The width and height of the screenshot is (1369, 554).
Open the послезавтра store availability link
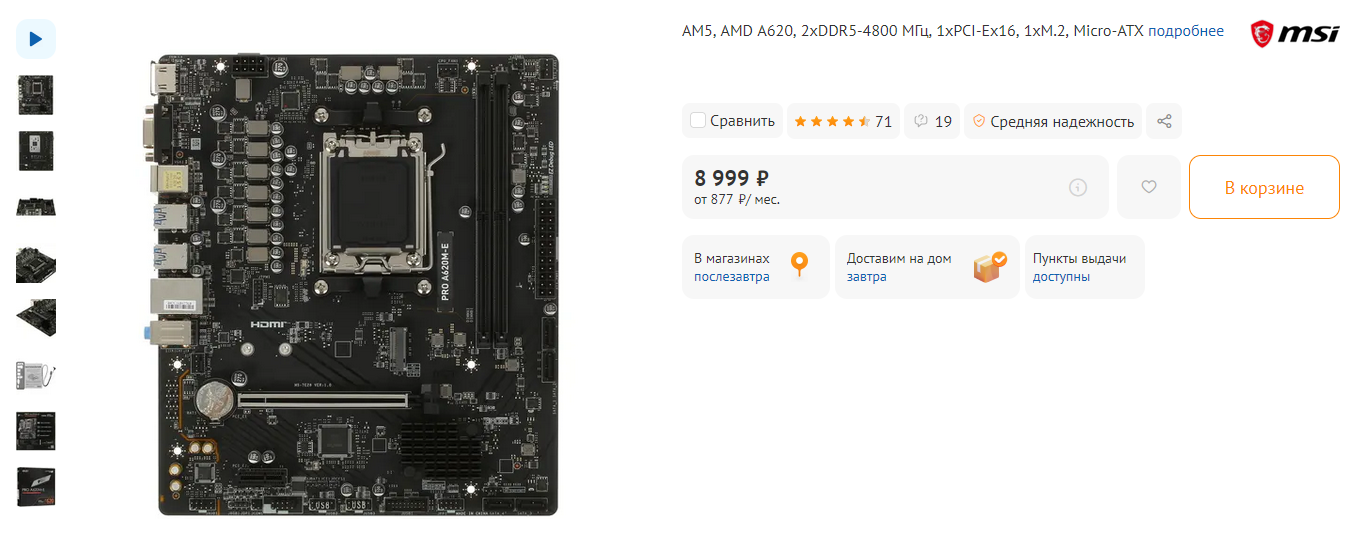tap(732, 277)
